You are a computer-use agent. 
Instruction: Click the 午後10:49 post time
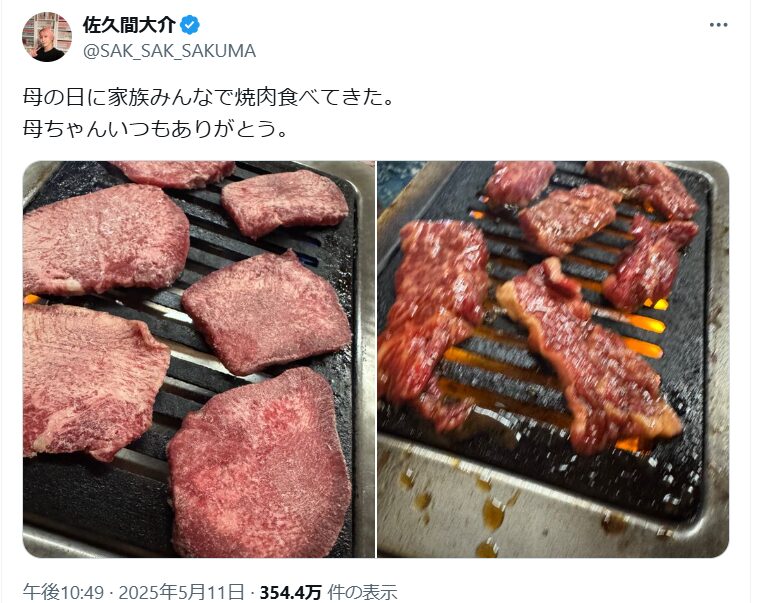(x=63, y=592)
